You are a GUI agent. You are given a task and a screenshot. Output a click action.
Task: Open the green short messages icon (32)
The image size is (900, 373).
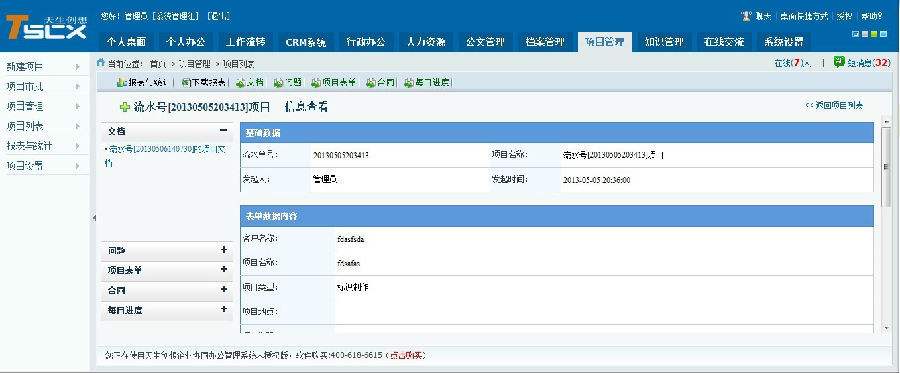839,62
